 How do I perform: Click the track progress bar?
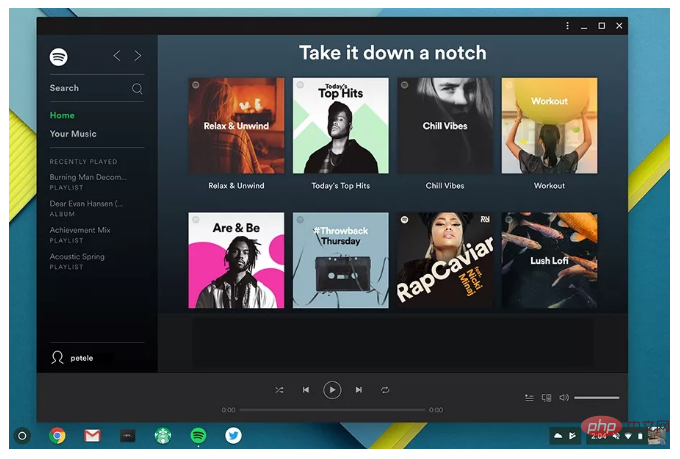point(332,410)
